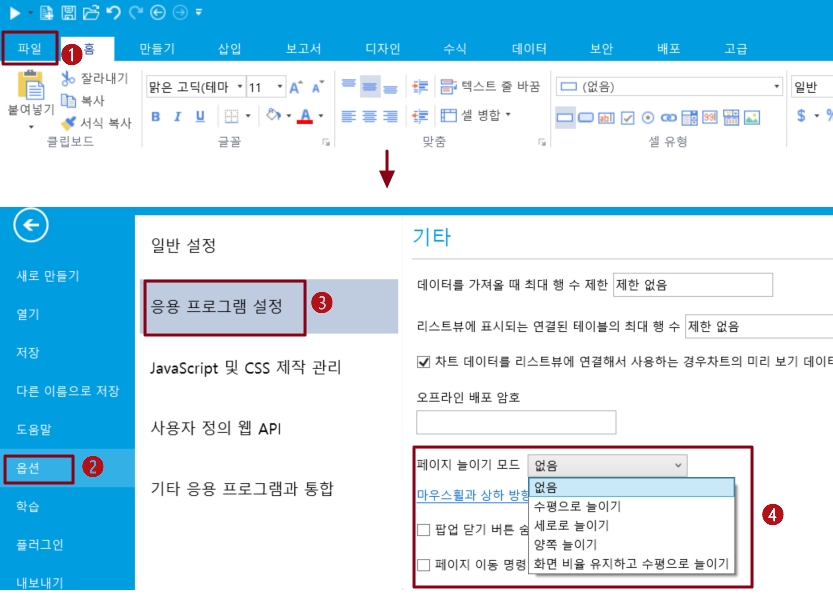Expand the font size dropdown showing 11
The width and height of the screenshot is (833, 594).
click(x=279, y=87)
